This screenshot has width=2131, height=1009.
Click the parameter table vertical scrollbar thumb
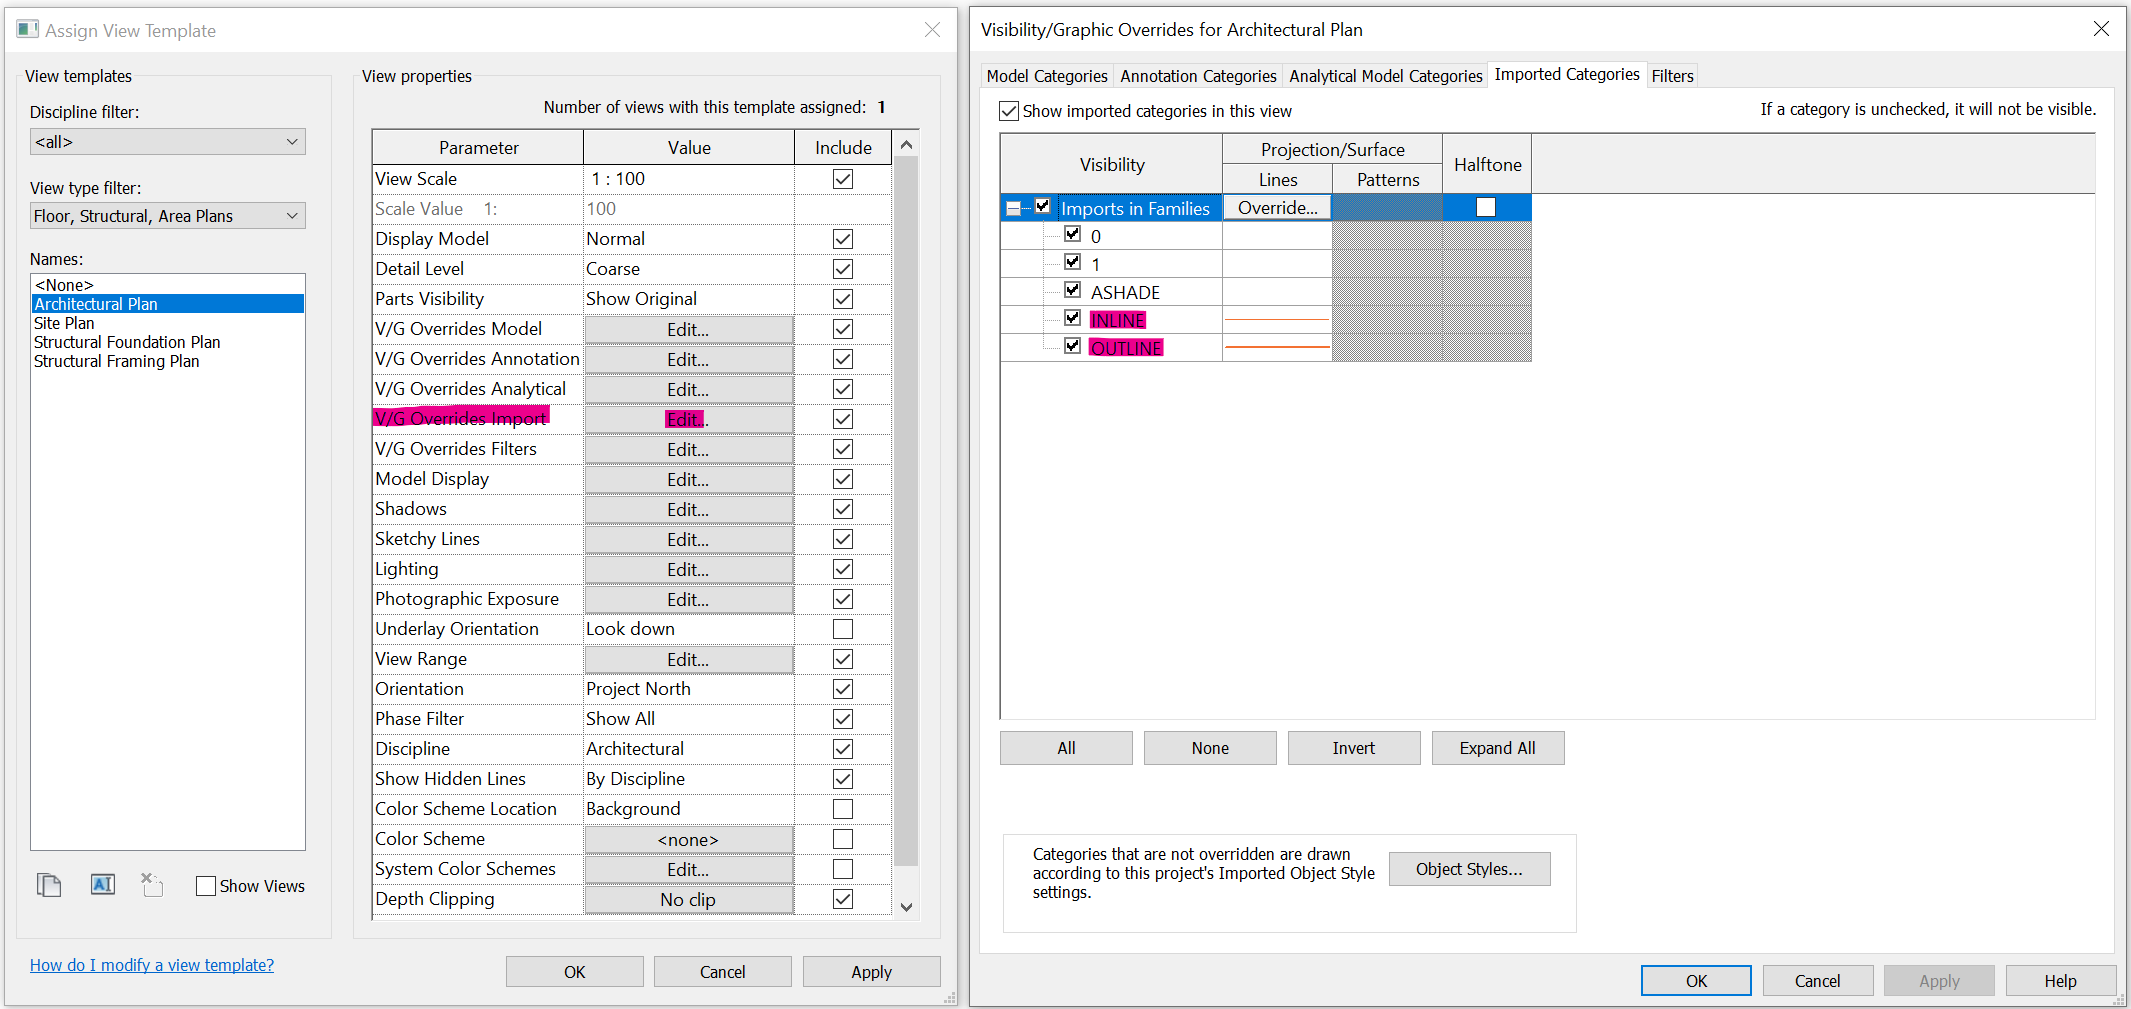[906, 510]
